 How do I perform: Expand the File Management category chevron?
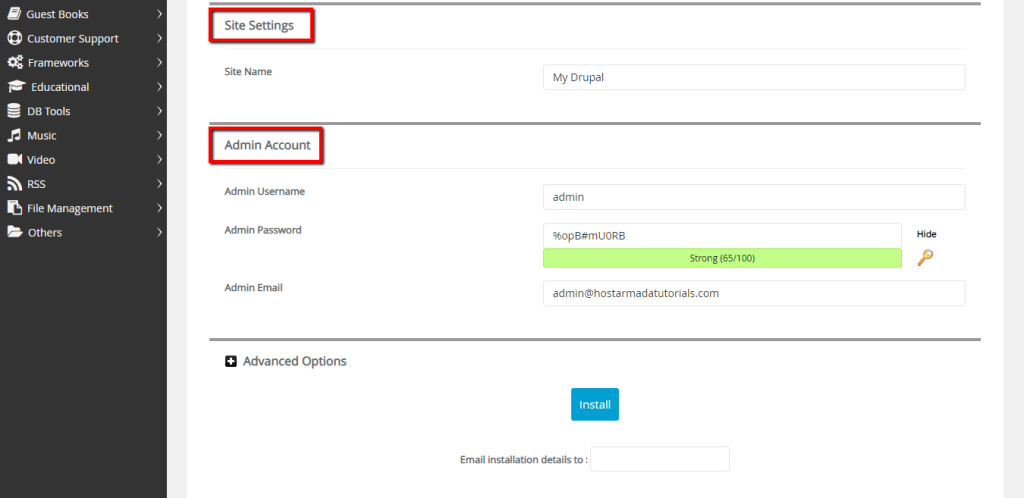click(x=159, y=208)
